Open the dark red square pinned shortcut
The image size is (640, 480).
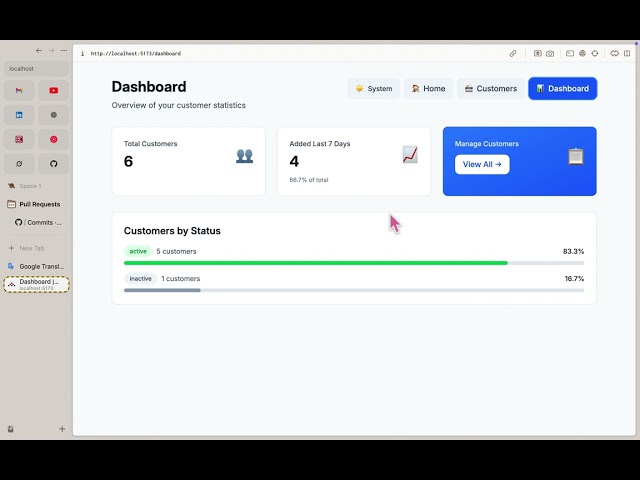click(x=19, y=140)
